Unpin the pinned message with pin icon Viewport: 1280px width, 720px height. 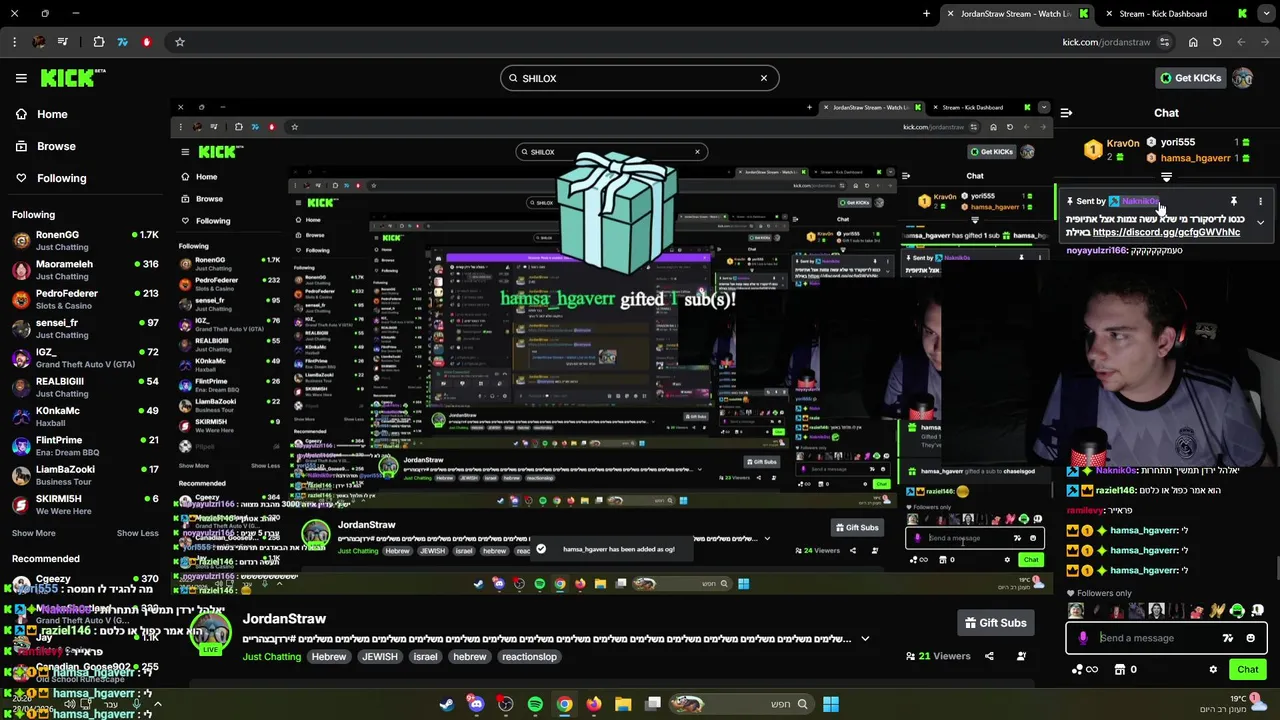1233,201
